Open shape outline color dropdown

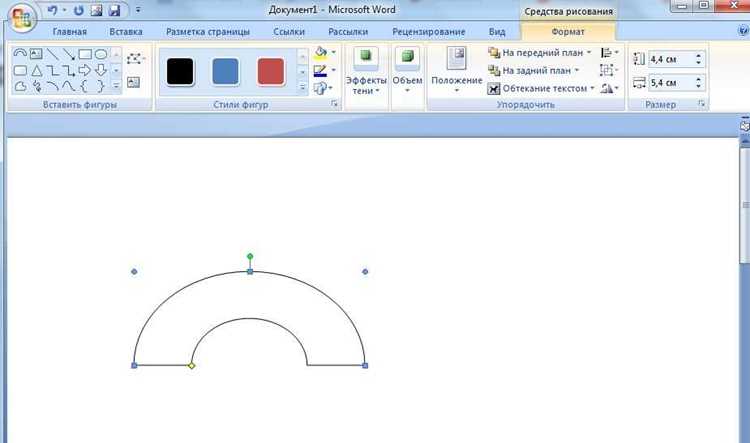333,70
